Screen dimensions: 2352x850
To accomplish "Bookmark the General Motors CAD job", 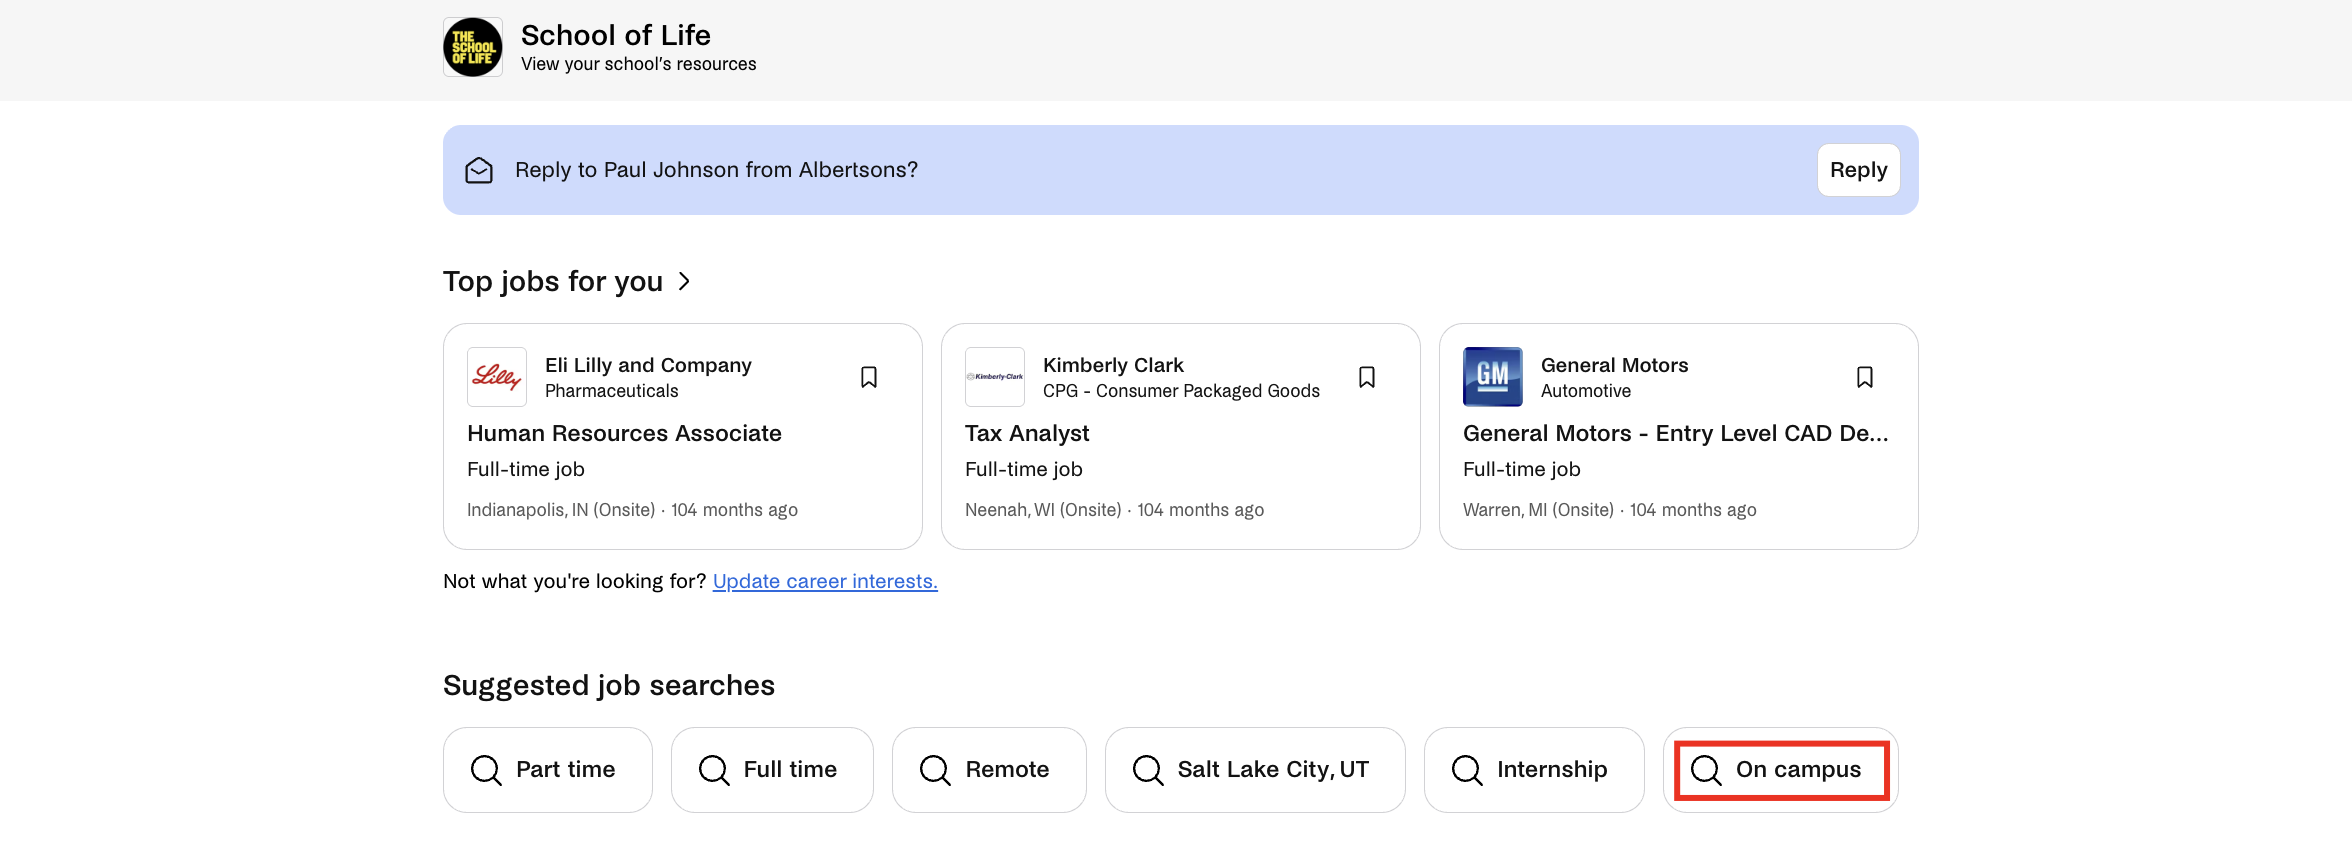I will pos(1865,377).
